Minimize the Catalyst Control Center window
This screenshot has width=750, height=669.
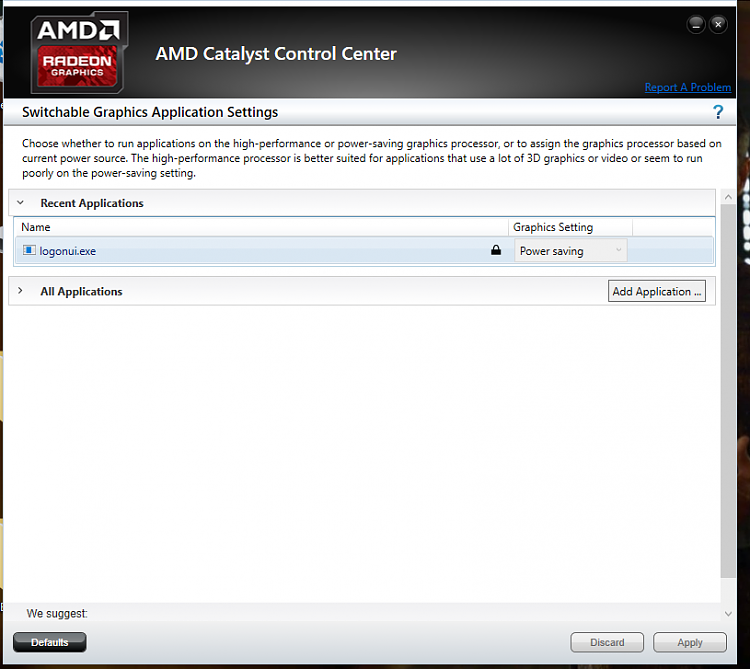(x=695, y=24)
